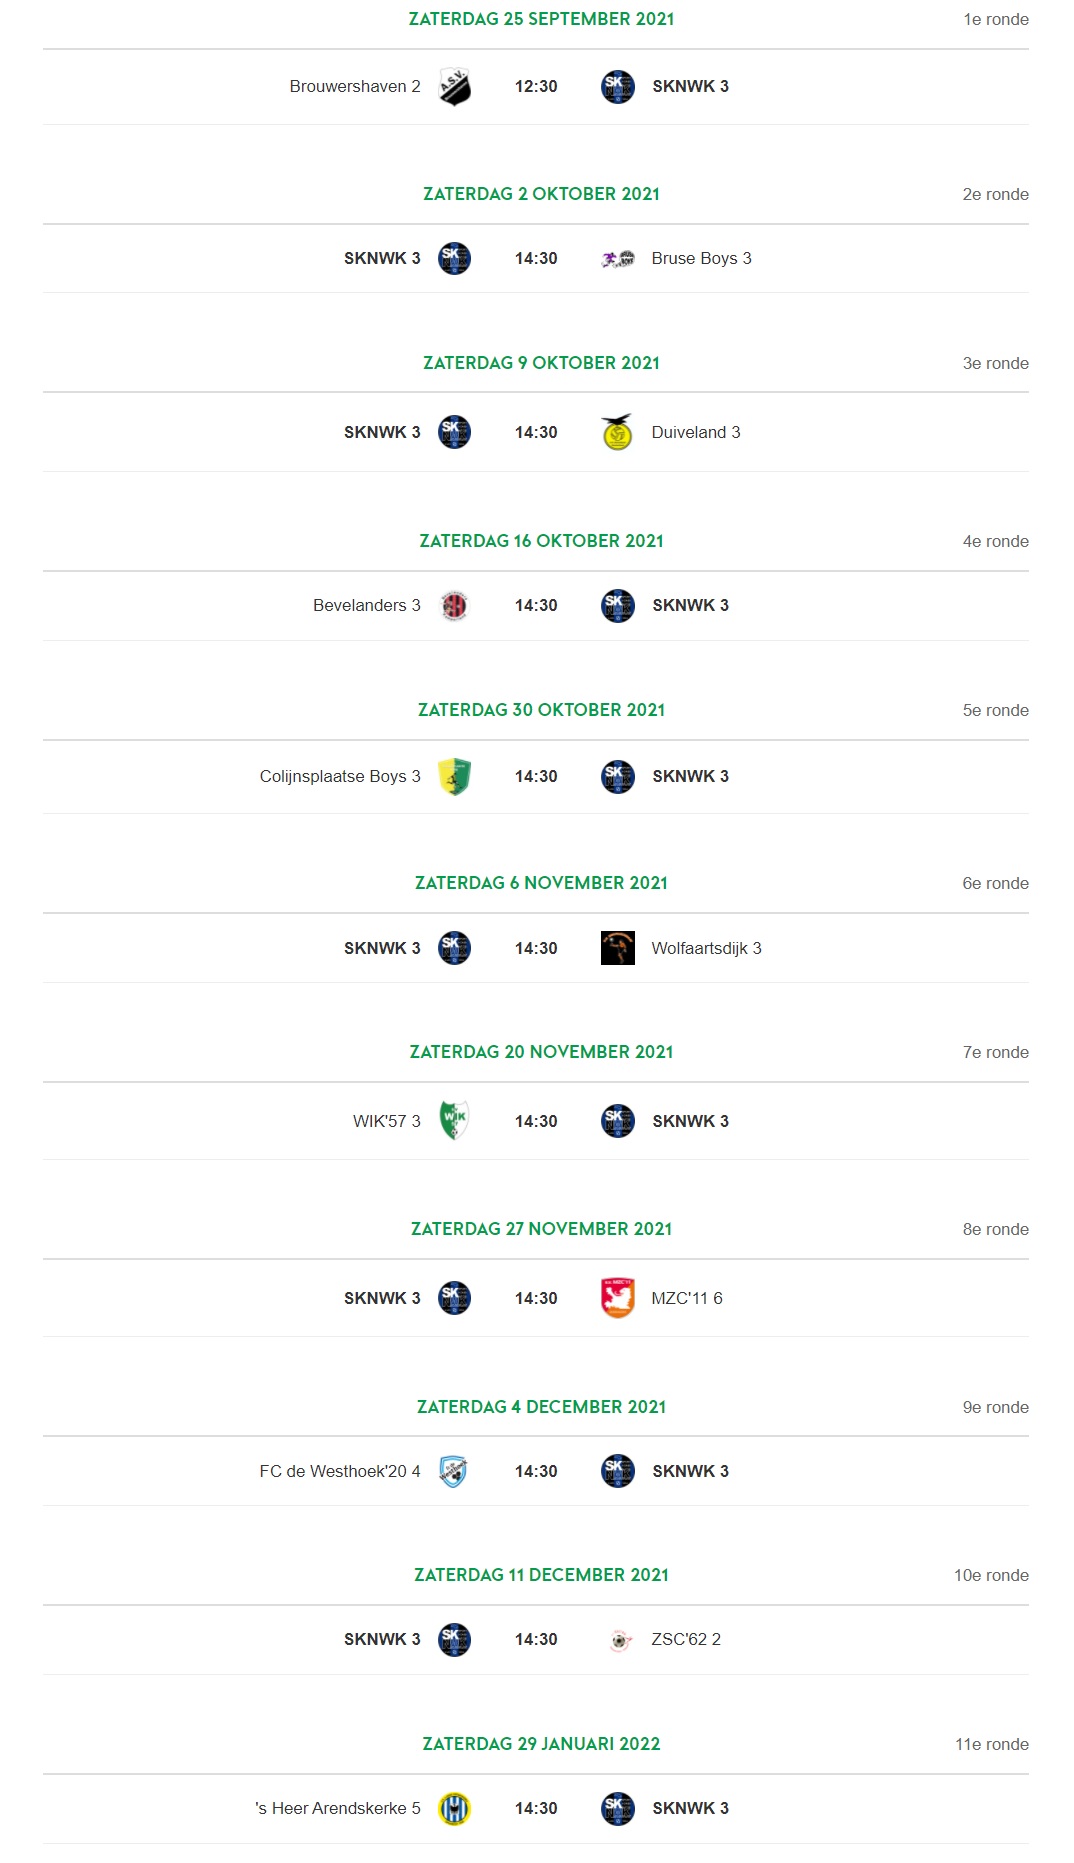Click the Bruse Boys 3 club logo
Viewport: 1074px width, 1863px height.
618,259
